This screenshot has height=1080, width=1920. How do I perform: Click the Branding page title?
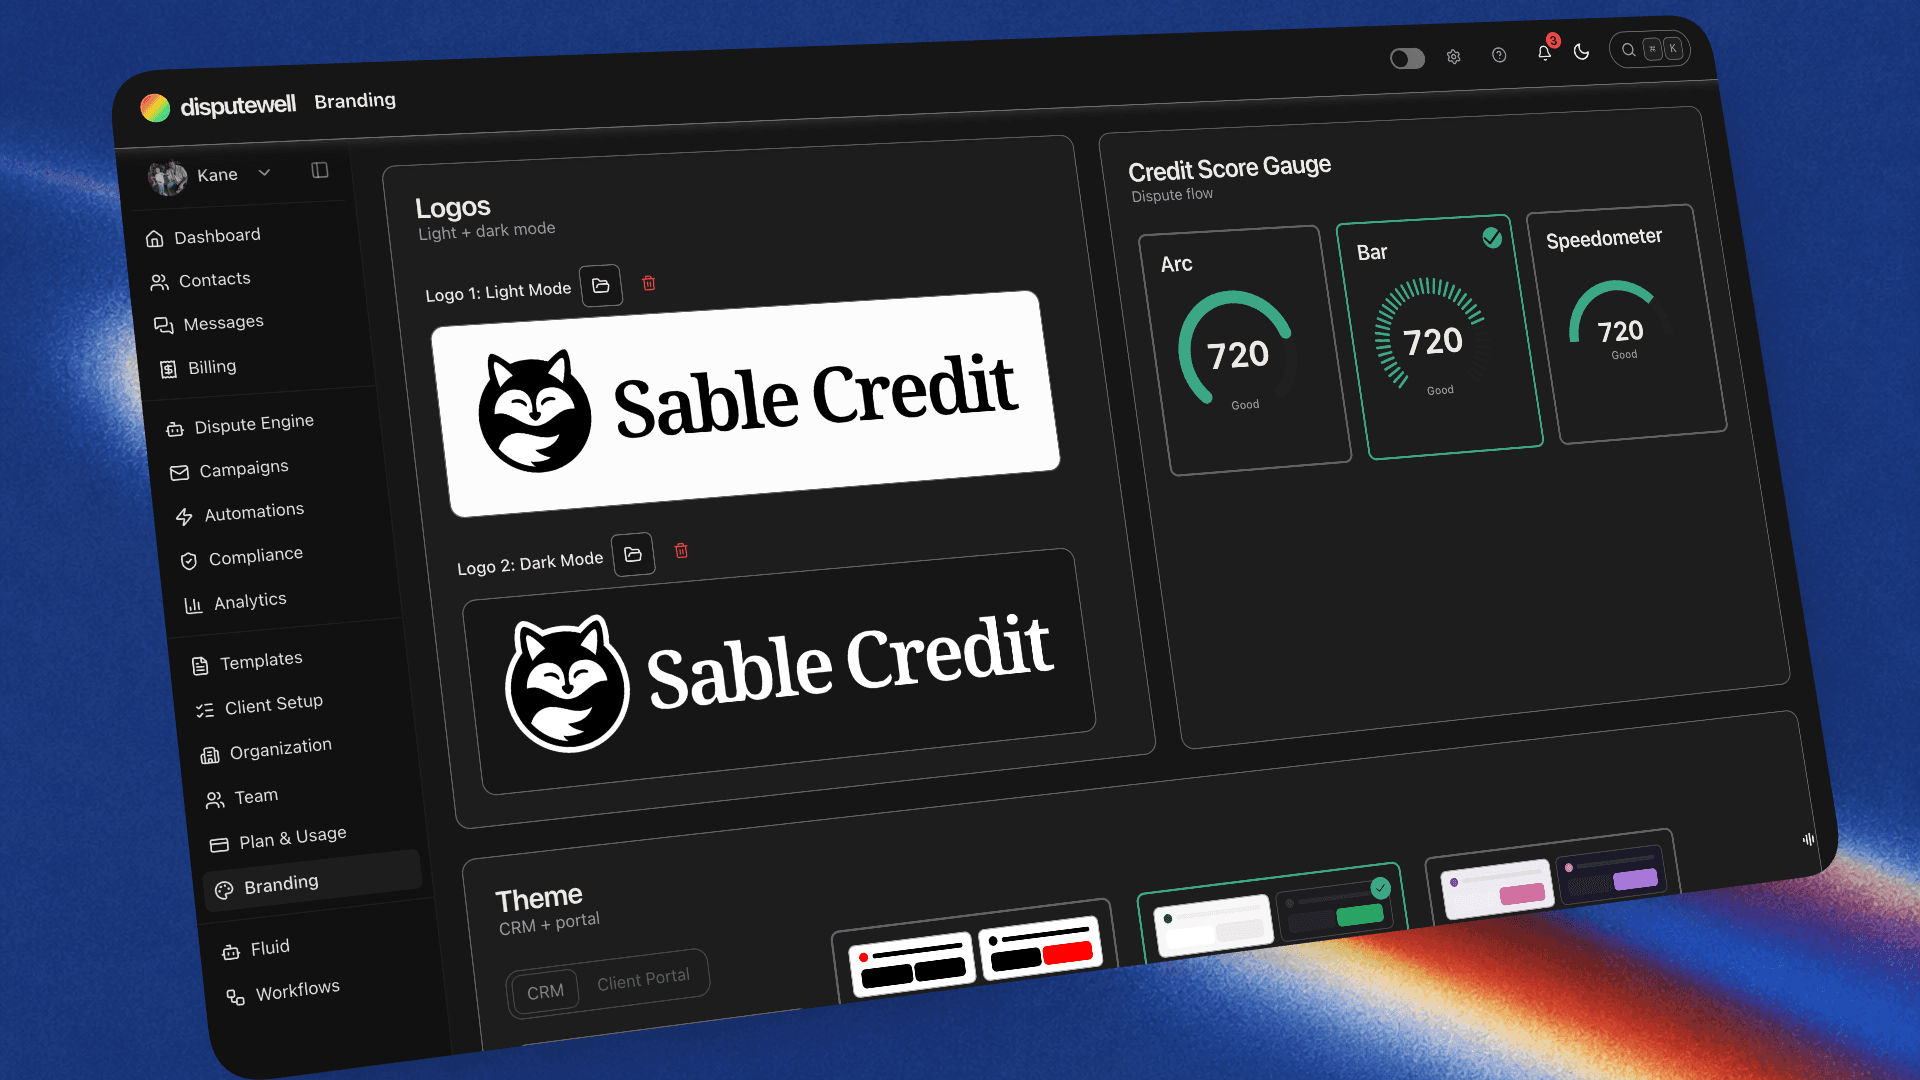355,101
